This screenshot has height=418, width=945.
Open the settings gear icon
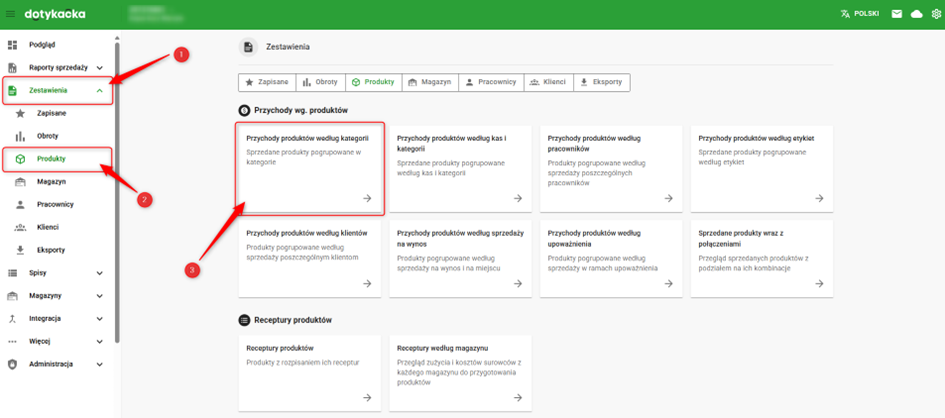click(x=936, y=14)
